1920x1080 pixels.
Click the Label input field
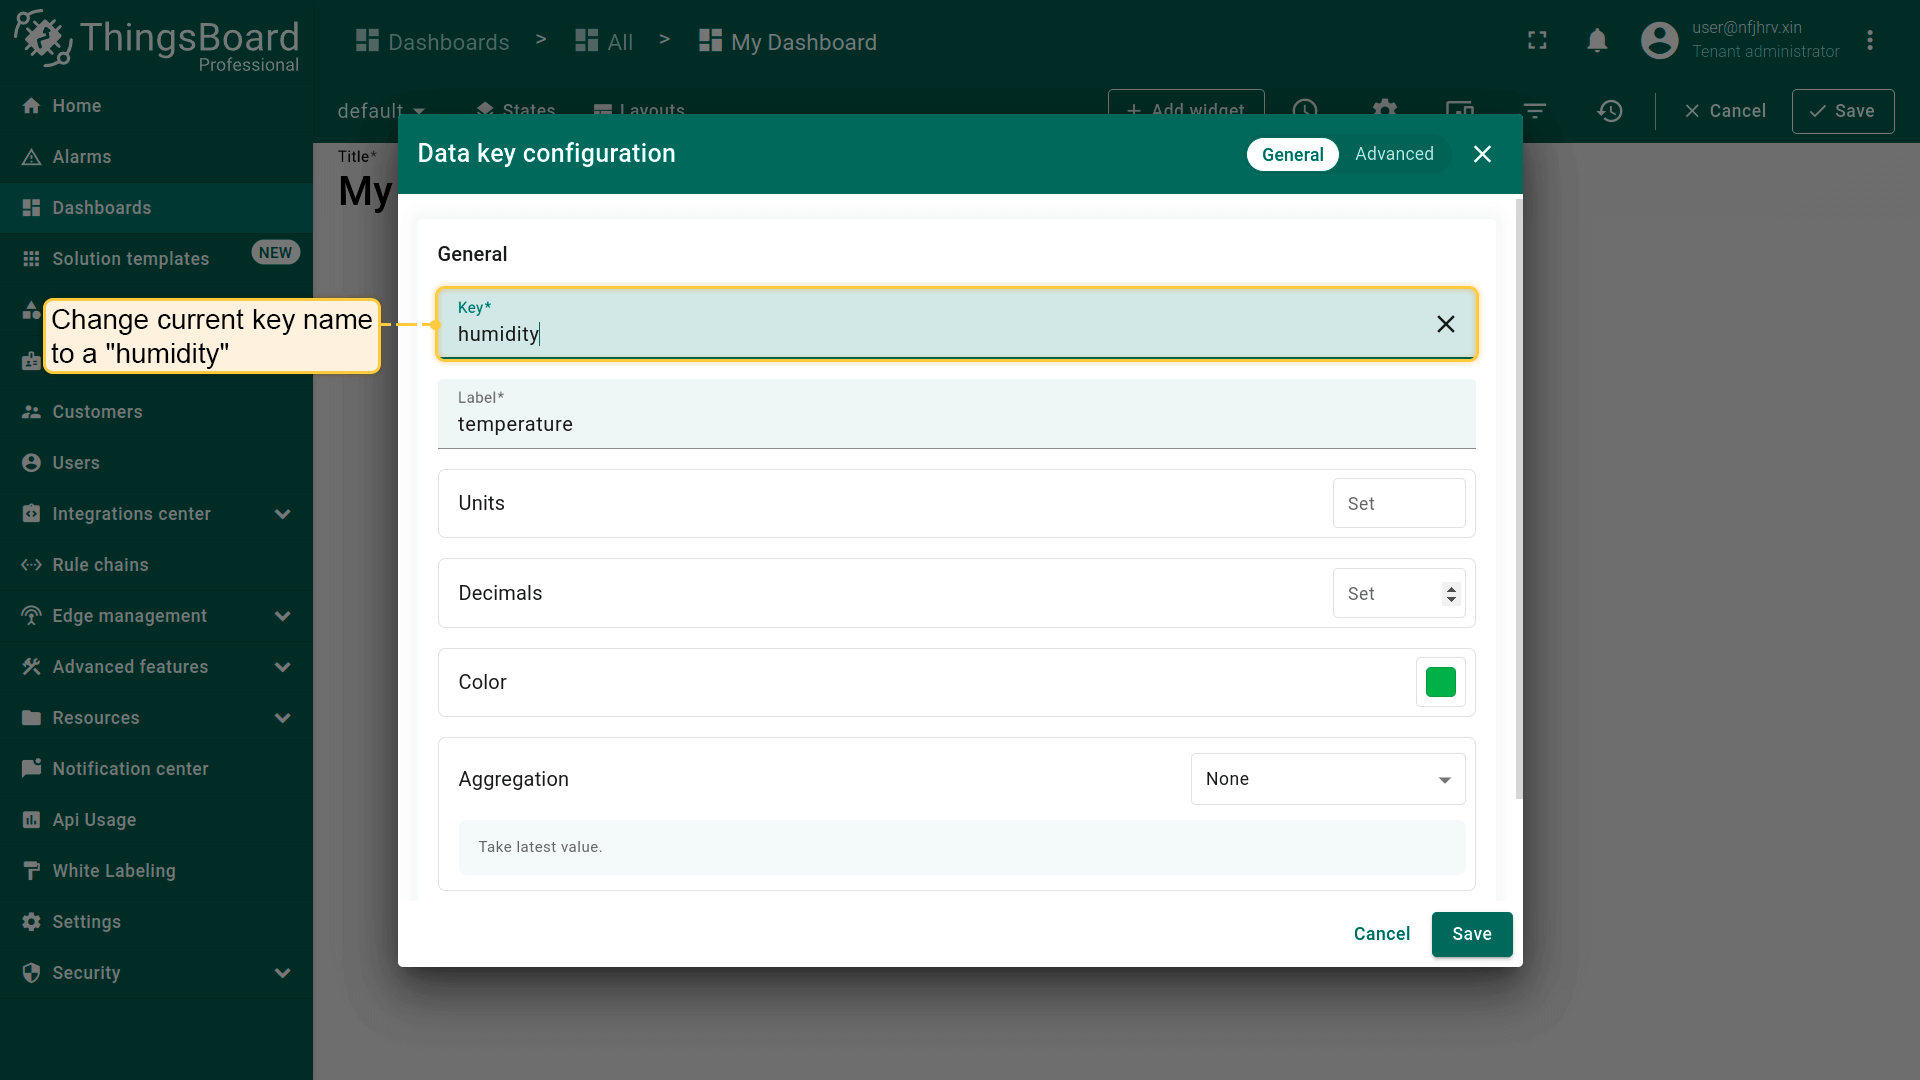click(955, 424)
